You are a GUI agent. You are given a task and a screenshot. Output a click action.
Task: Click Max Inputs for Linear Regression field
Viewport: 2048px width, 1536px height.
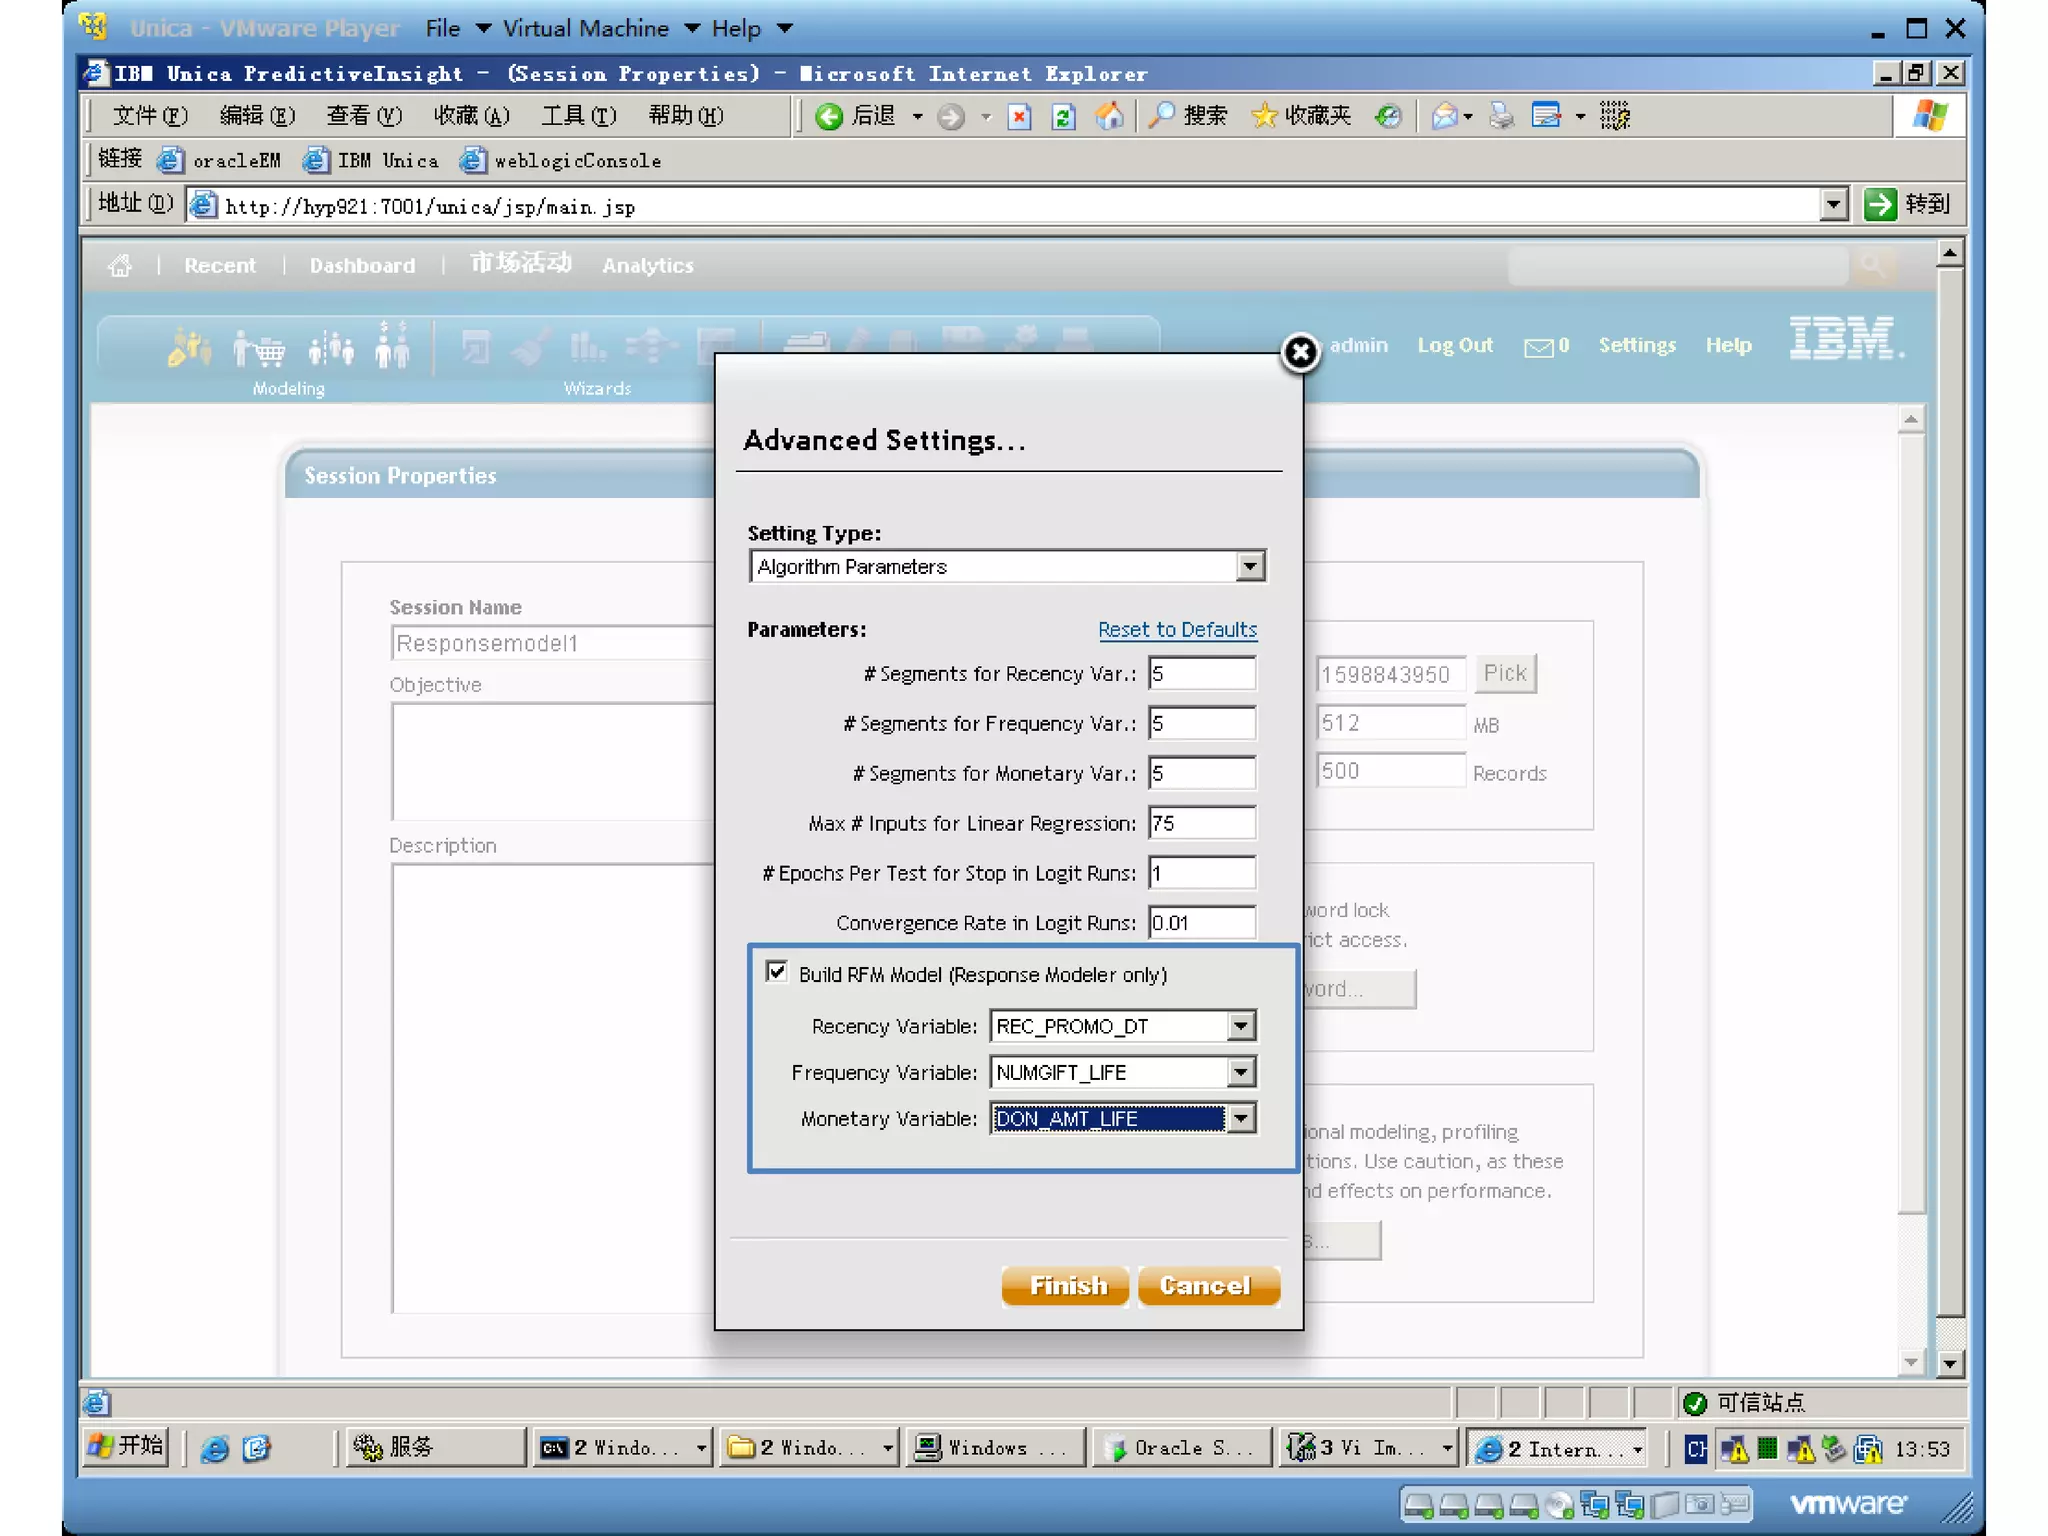pos(1201,824)
